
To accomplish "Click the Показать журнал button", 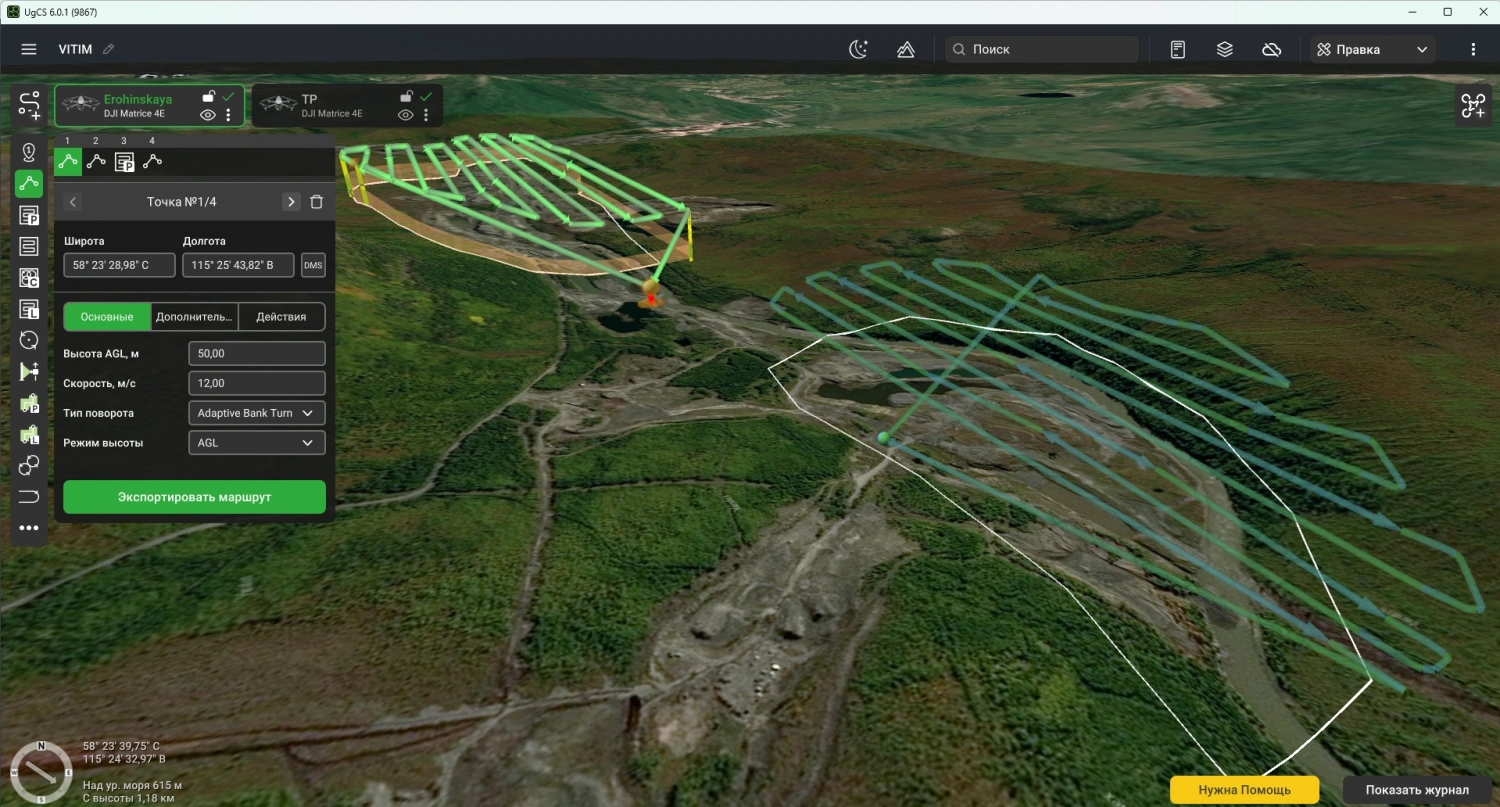I will tap(1417, 790).
